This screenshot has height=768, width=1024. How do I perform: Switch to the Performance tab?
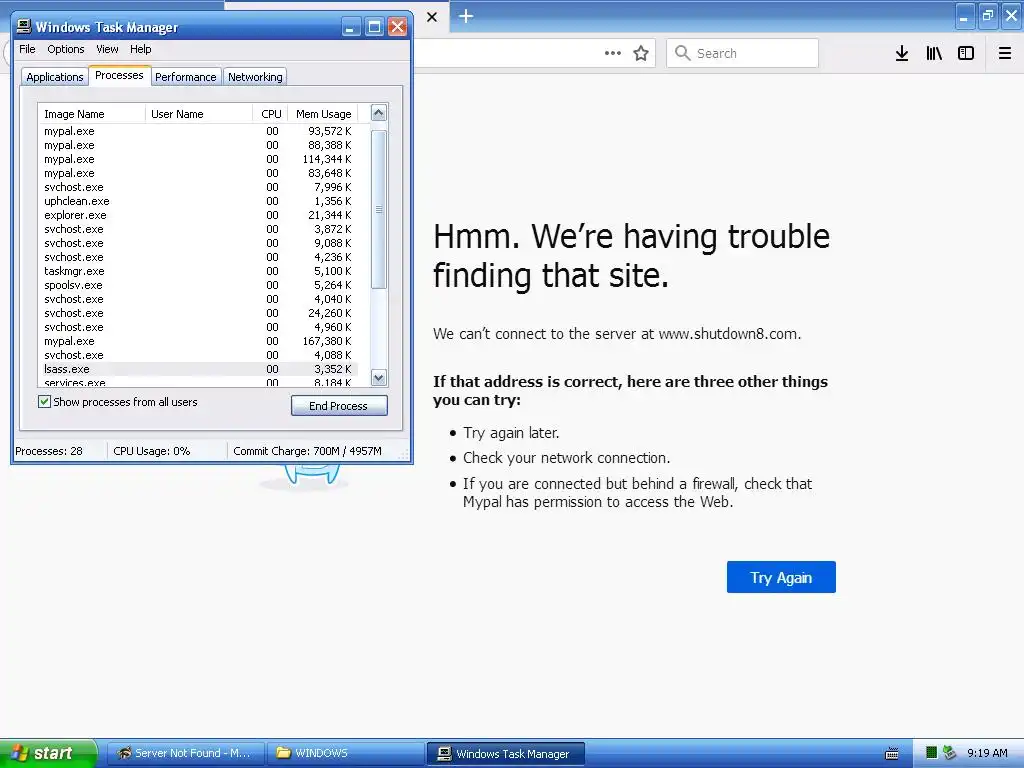click(x=185, y=76)
